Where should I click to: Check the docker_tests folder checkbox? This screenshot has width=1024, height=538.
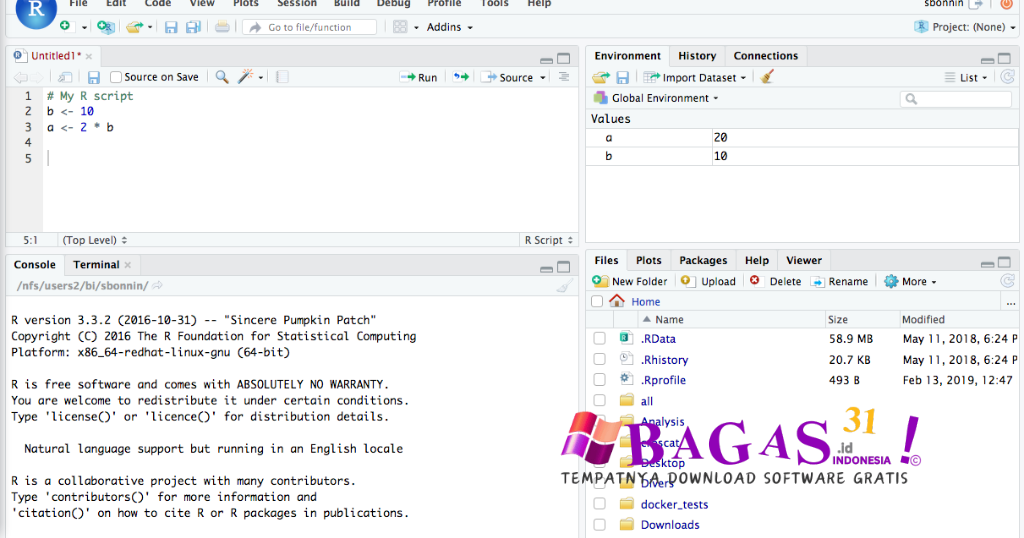[x=599, y=504]
